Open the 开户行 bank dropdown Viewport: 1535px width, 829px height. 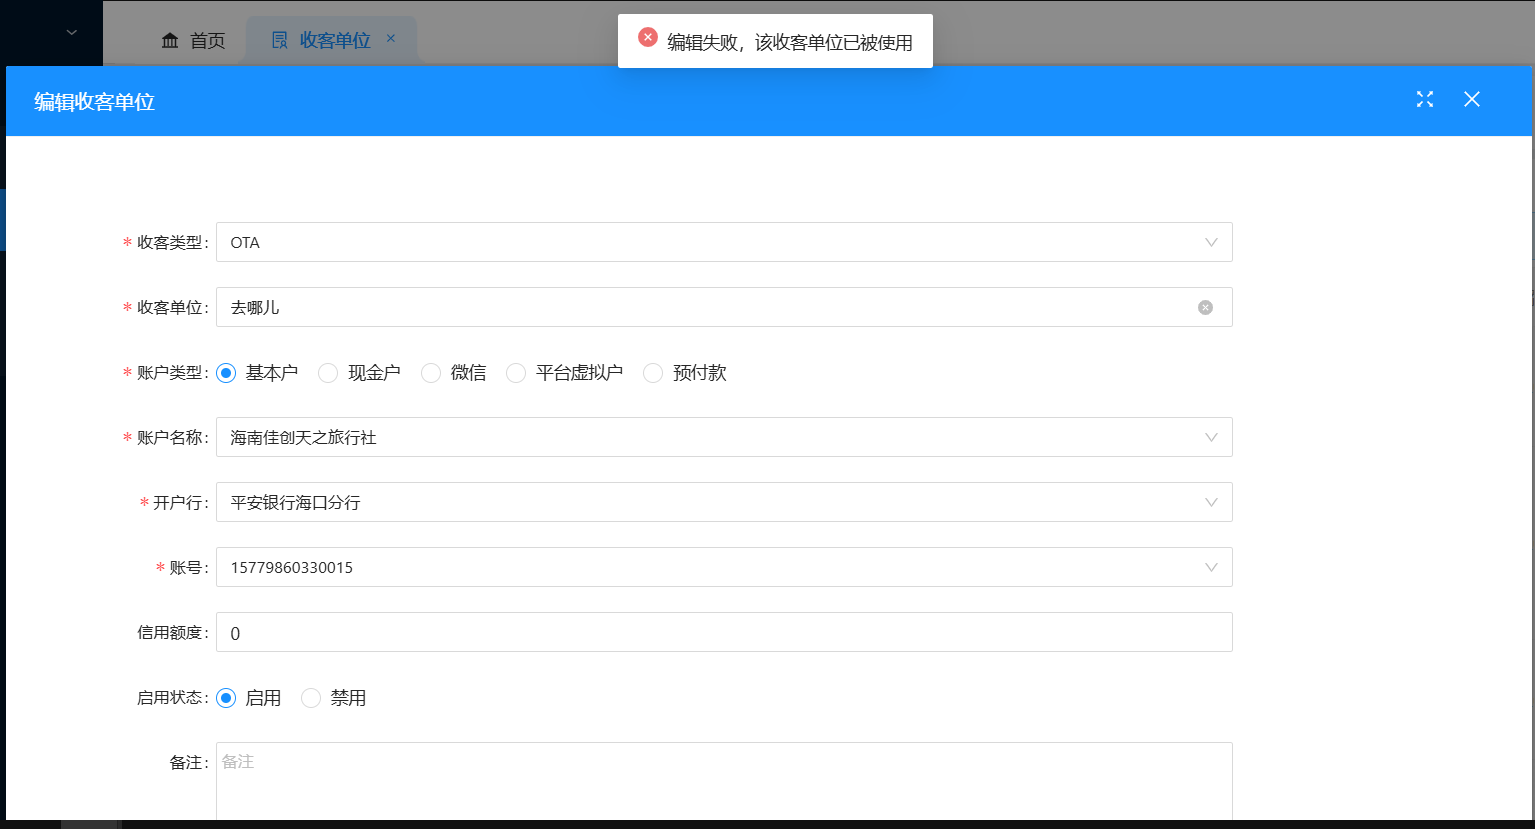(723, 503)
